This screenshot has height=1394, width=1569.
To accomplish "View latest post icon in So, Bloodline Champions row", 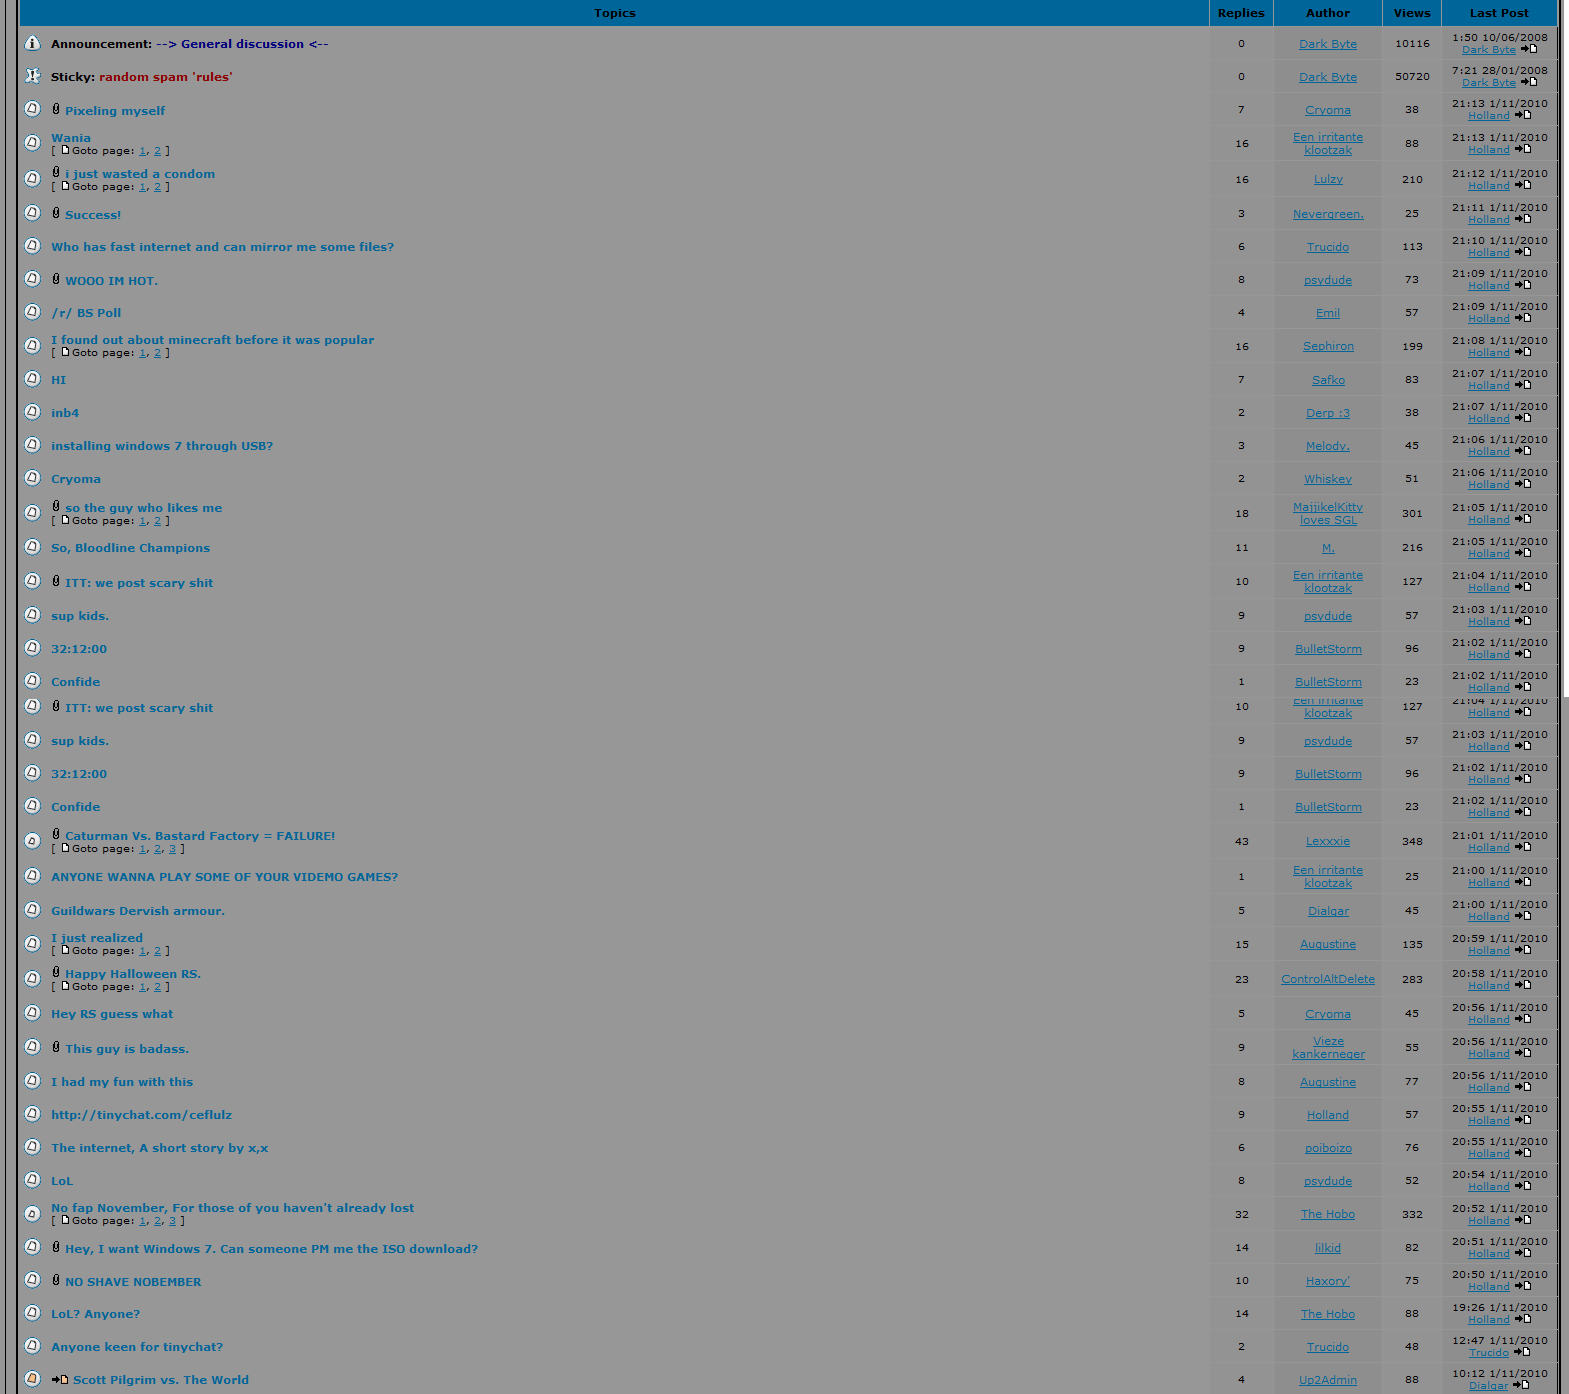I will tap(1523, 553).
